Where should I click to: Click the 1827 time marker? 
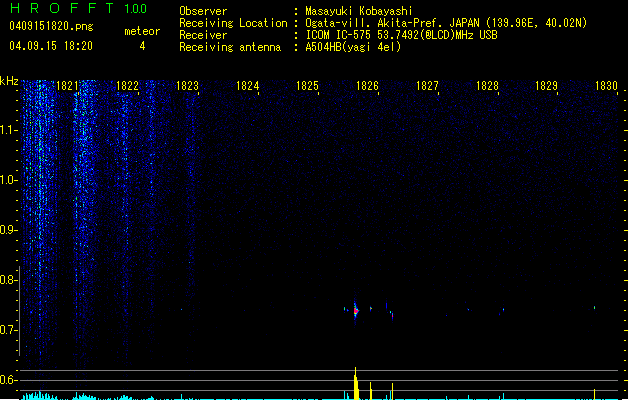(x=427, y=86)
